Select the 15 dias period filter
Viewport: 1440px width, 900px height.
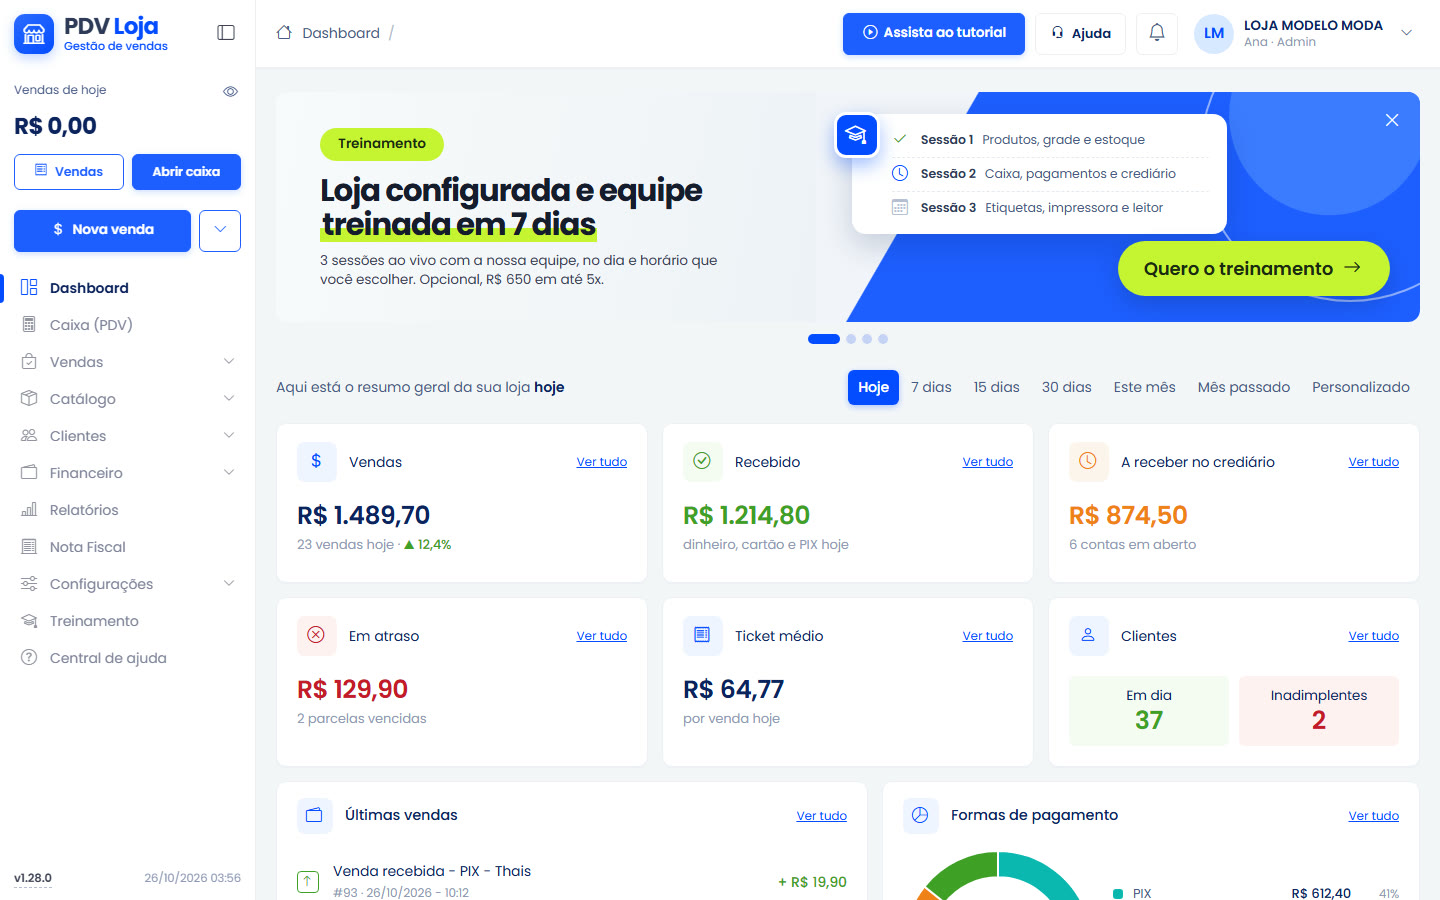[997, 387]
